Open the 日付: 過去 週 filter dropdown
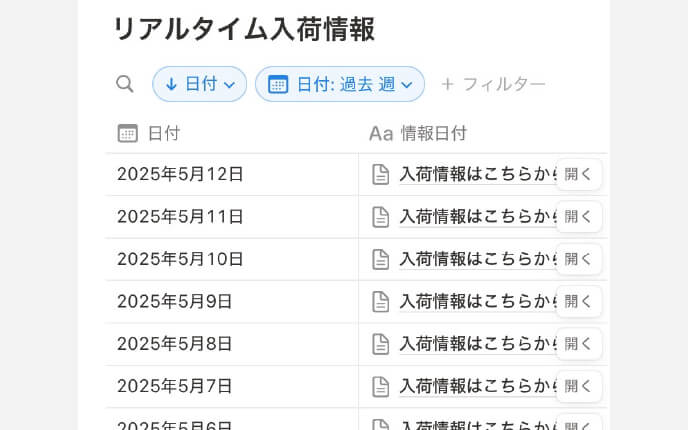This screenshot has width=688, height=430. [340, 84]
